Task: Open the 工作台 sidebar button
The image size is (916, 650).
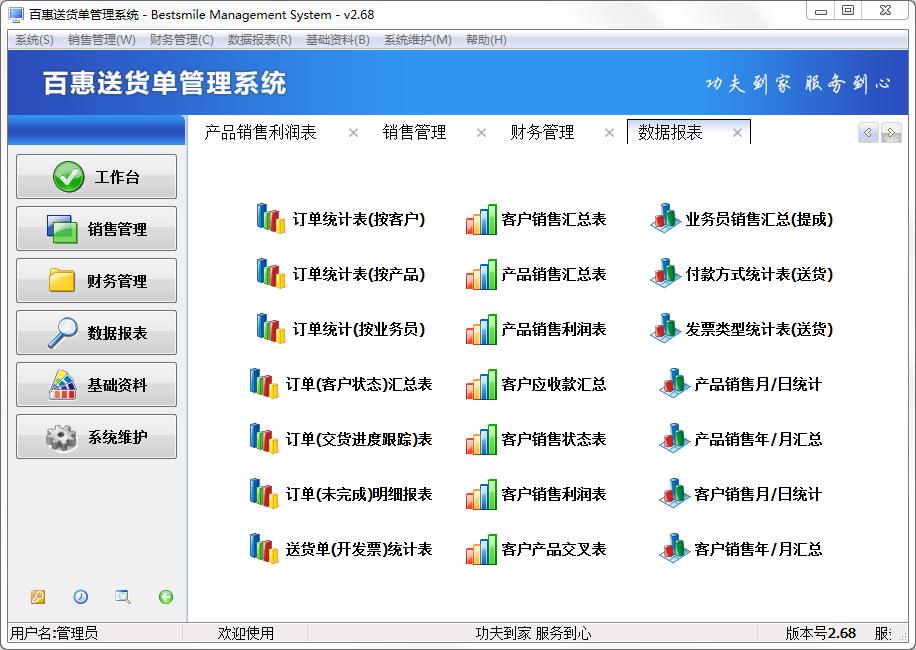Action: click(96, 176)
